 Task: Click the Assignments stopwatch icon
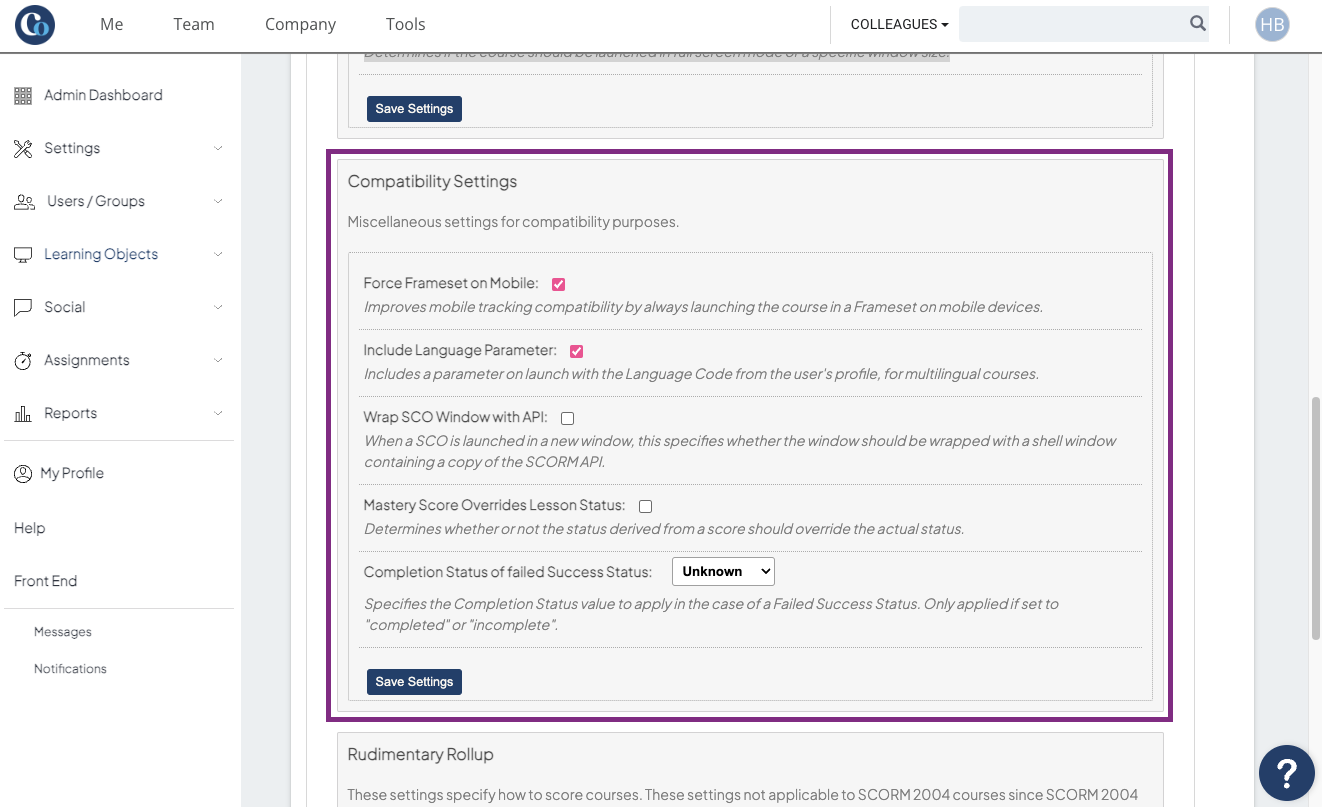[23, 360]
